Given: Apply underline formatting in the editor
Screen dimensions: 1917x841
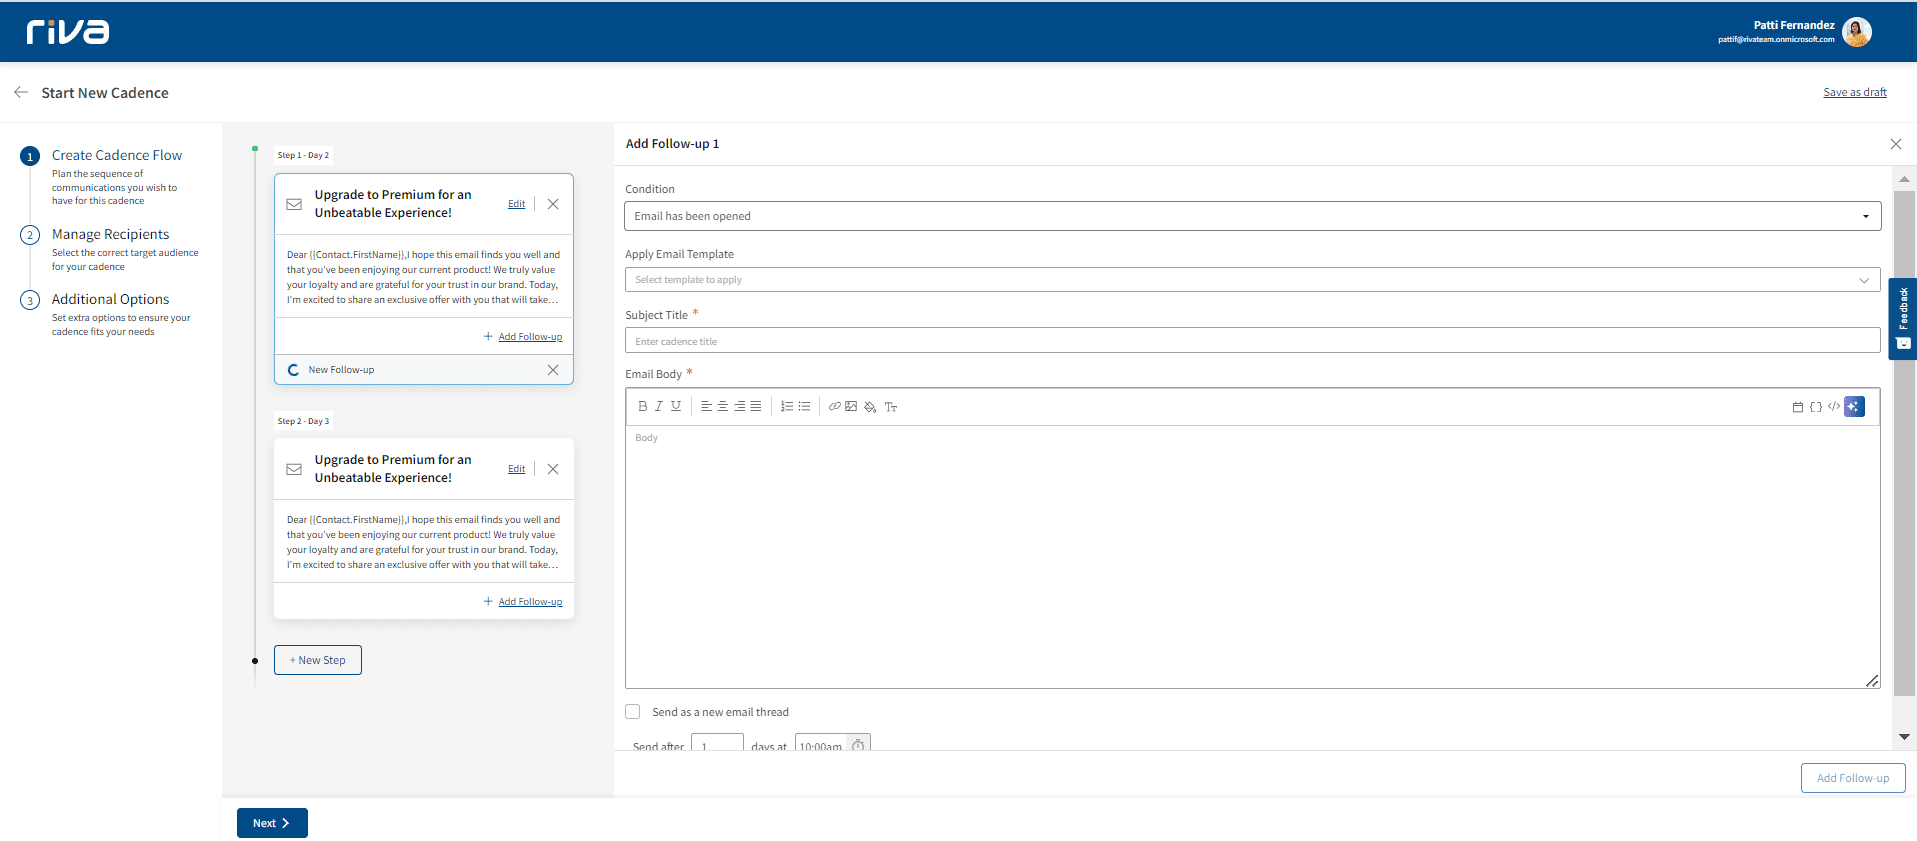Looking at the screenshot, I should click(676, 406).
